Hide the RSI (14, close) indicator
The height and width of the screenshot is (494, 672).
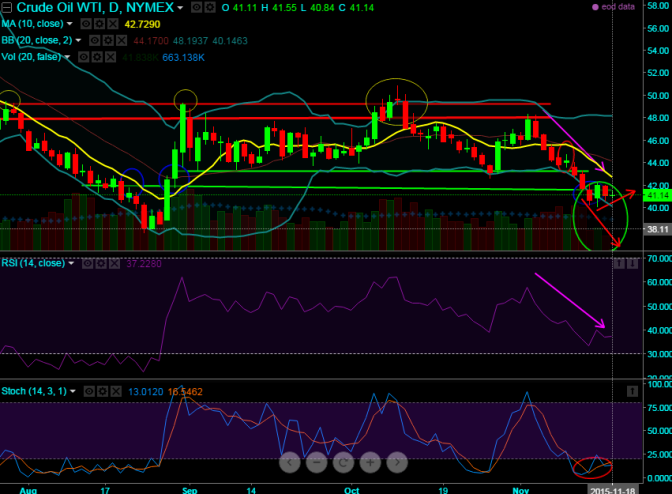[87, 263]
